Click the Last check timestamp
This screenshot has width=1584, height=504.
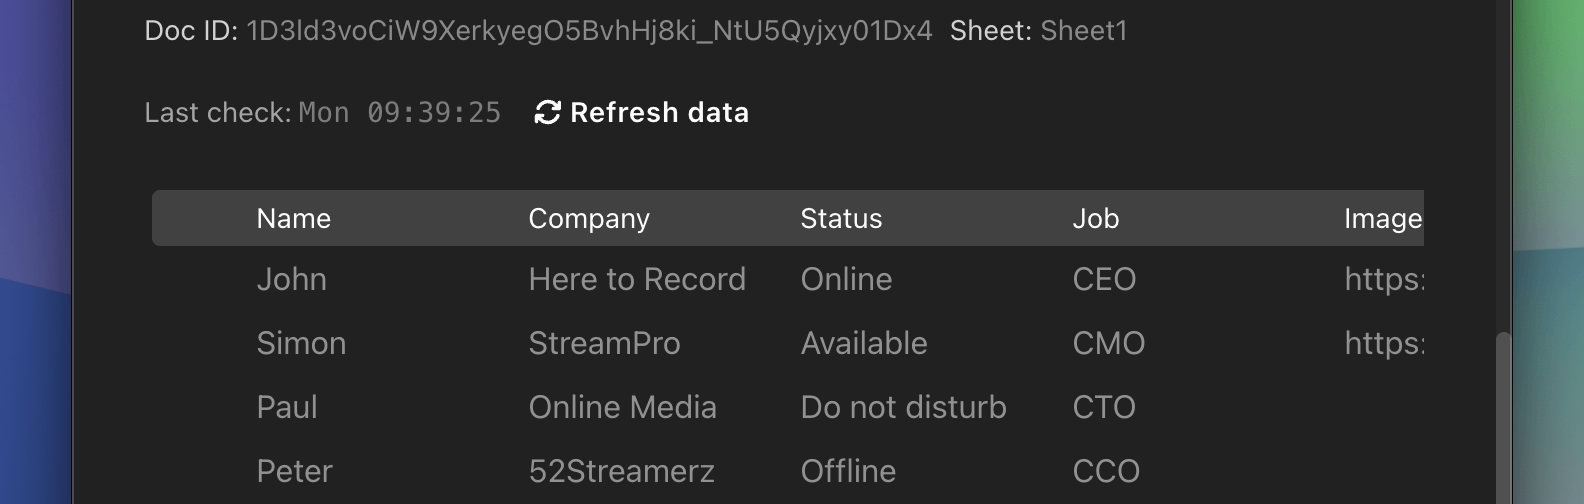tap(399, 113)
